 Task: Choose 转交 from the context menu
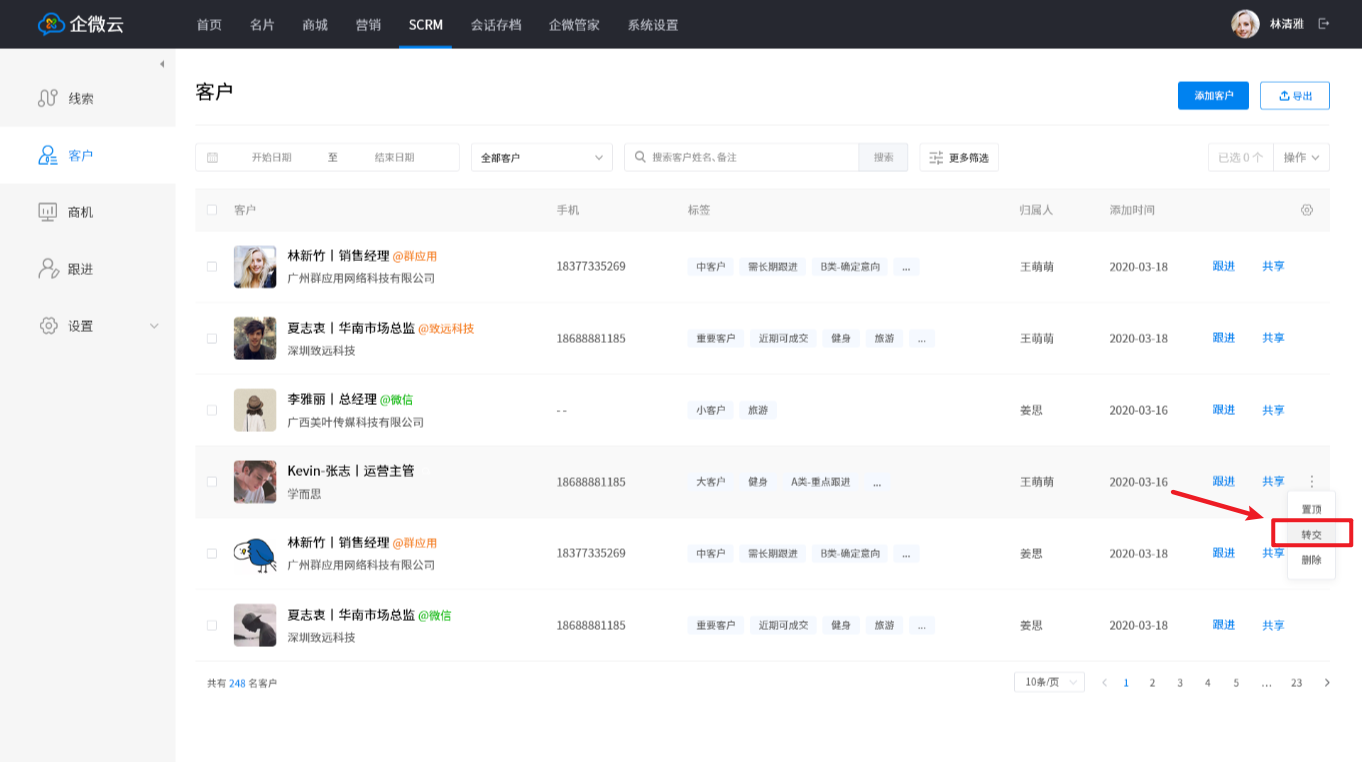(x=1311, y=534)
